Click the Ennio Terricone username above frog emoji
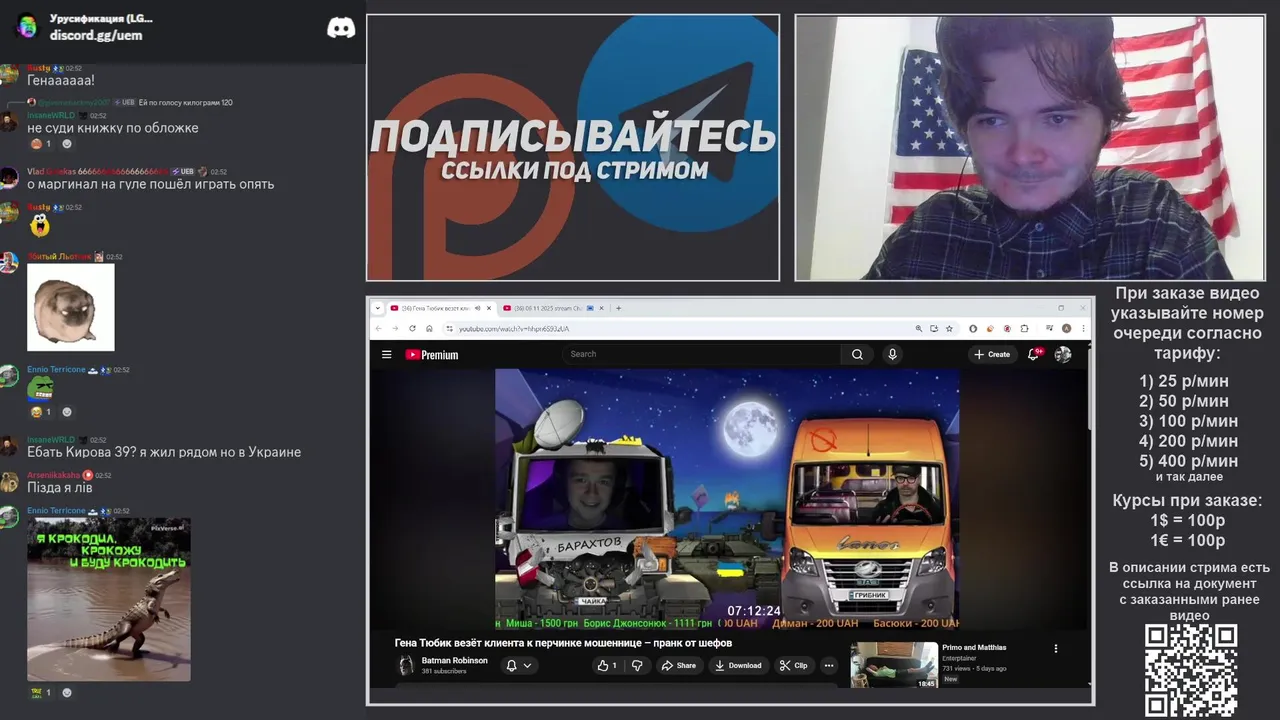The image size is (1280, 720). pos(57,370)
